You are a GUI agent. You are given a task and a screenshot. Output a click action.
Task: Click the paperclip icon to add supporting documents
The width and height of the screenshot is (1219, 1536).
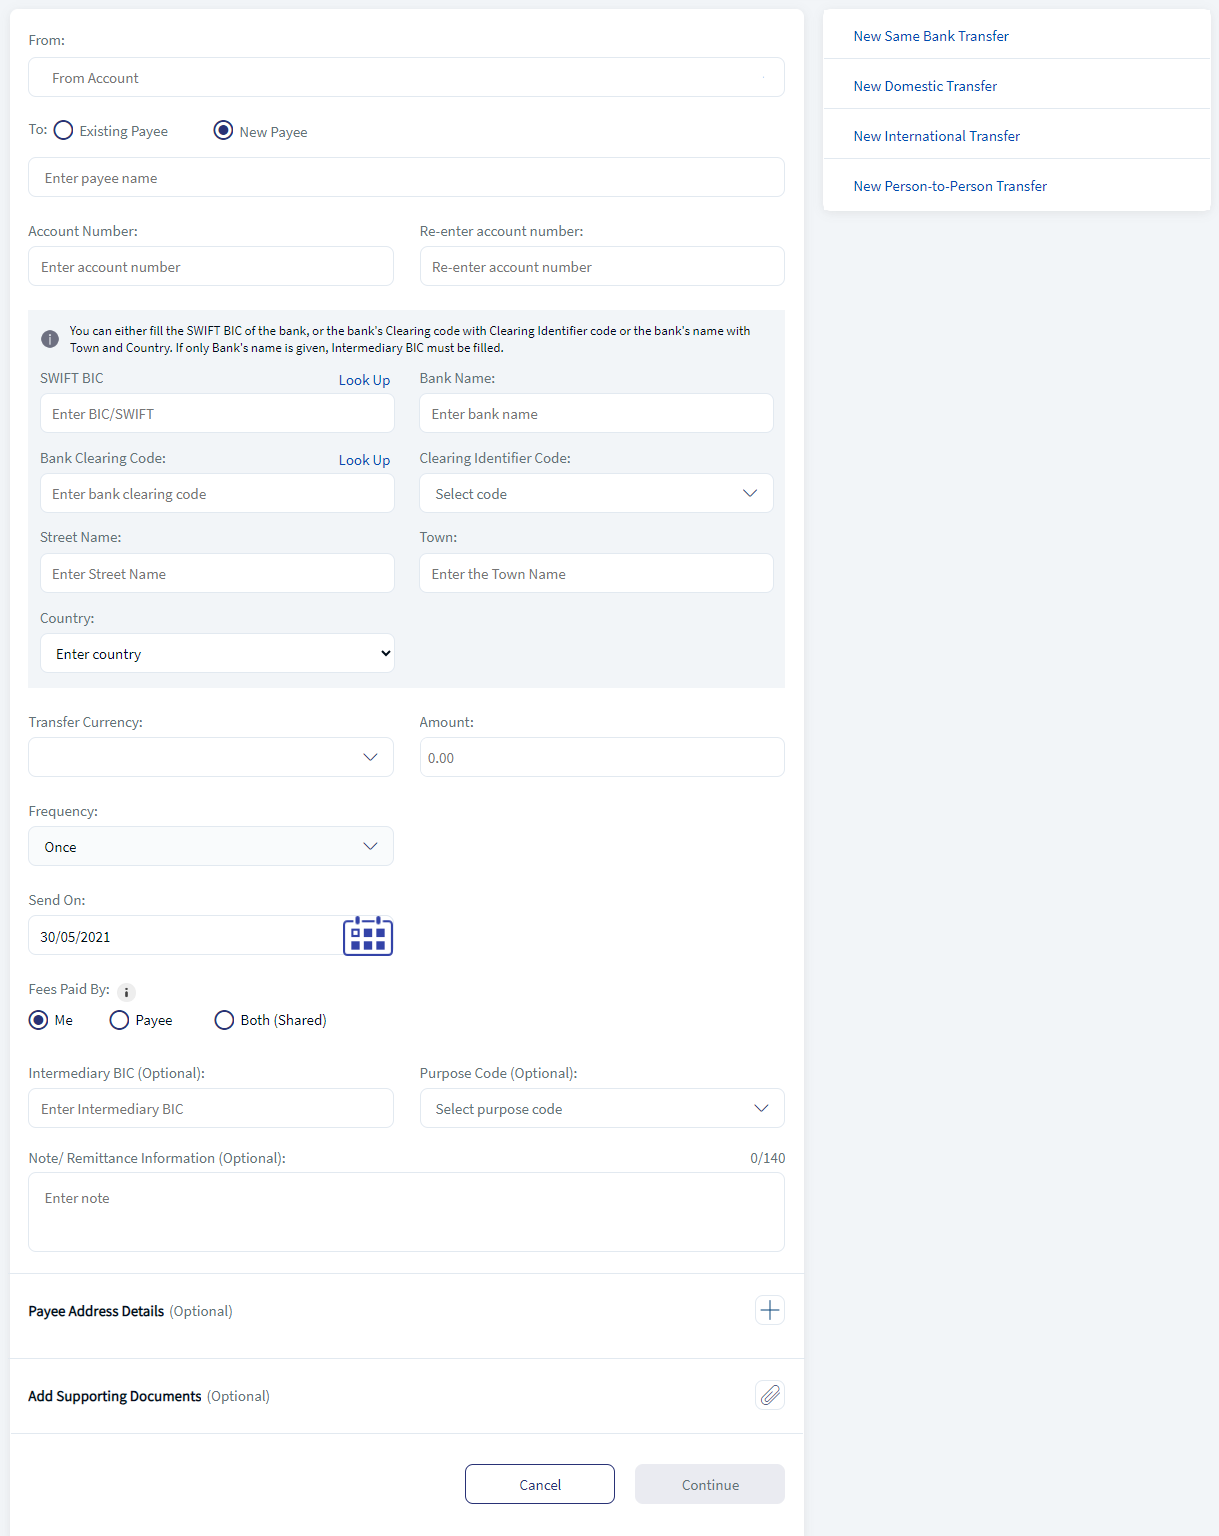(770, 1395)
